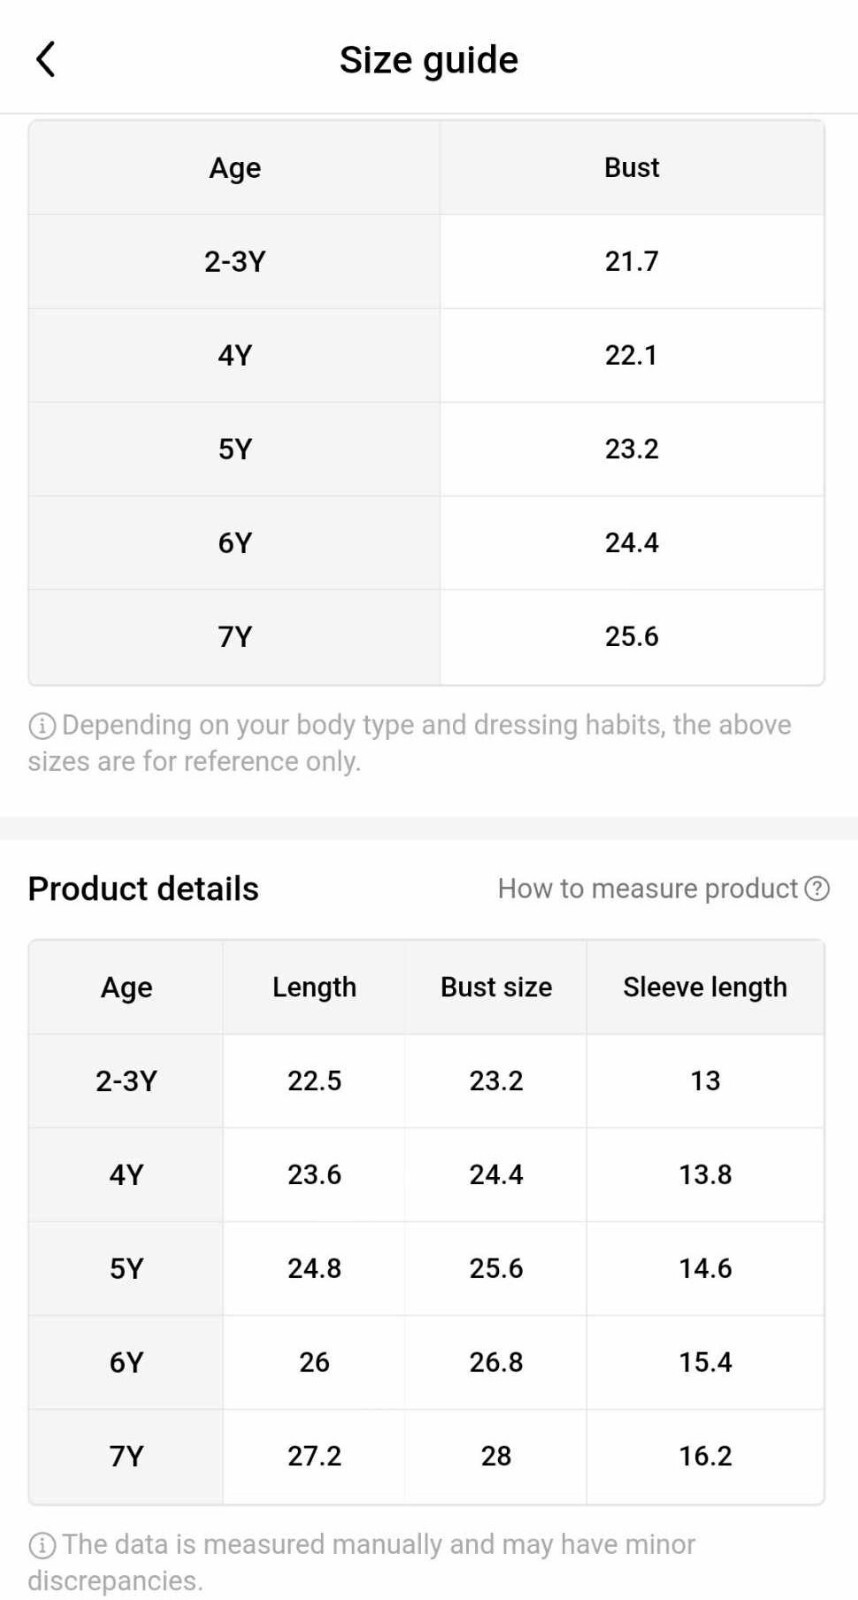858x1600 pixels.
Task: Click the 'Sleeve length' column header
Action: [705, 987]
